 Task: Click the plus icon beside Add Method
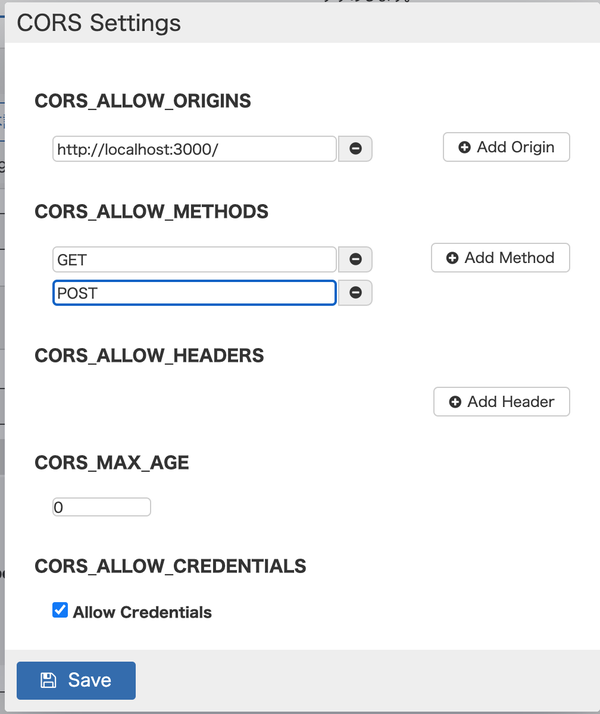(452, 258)
